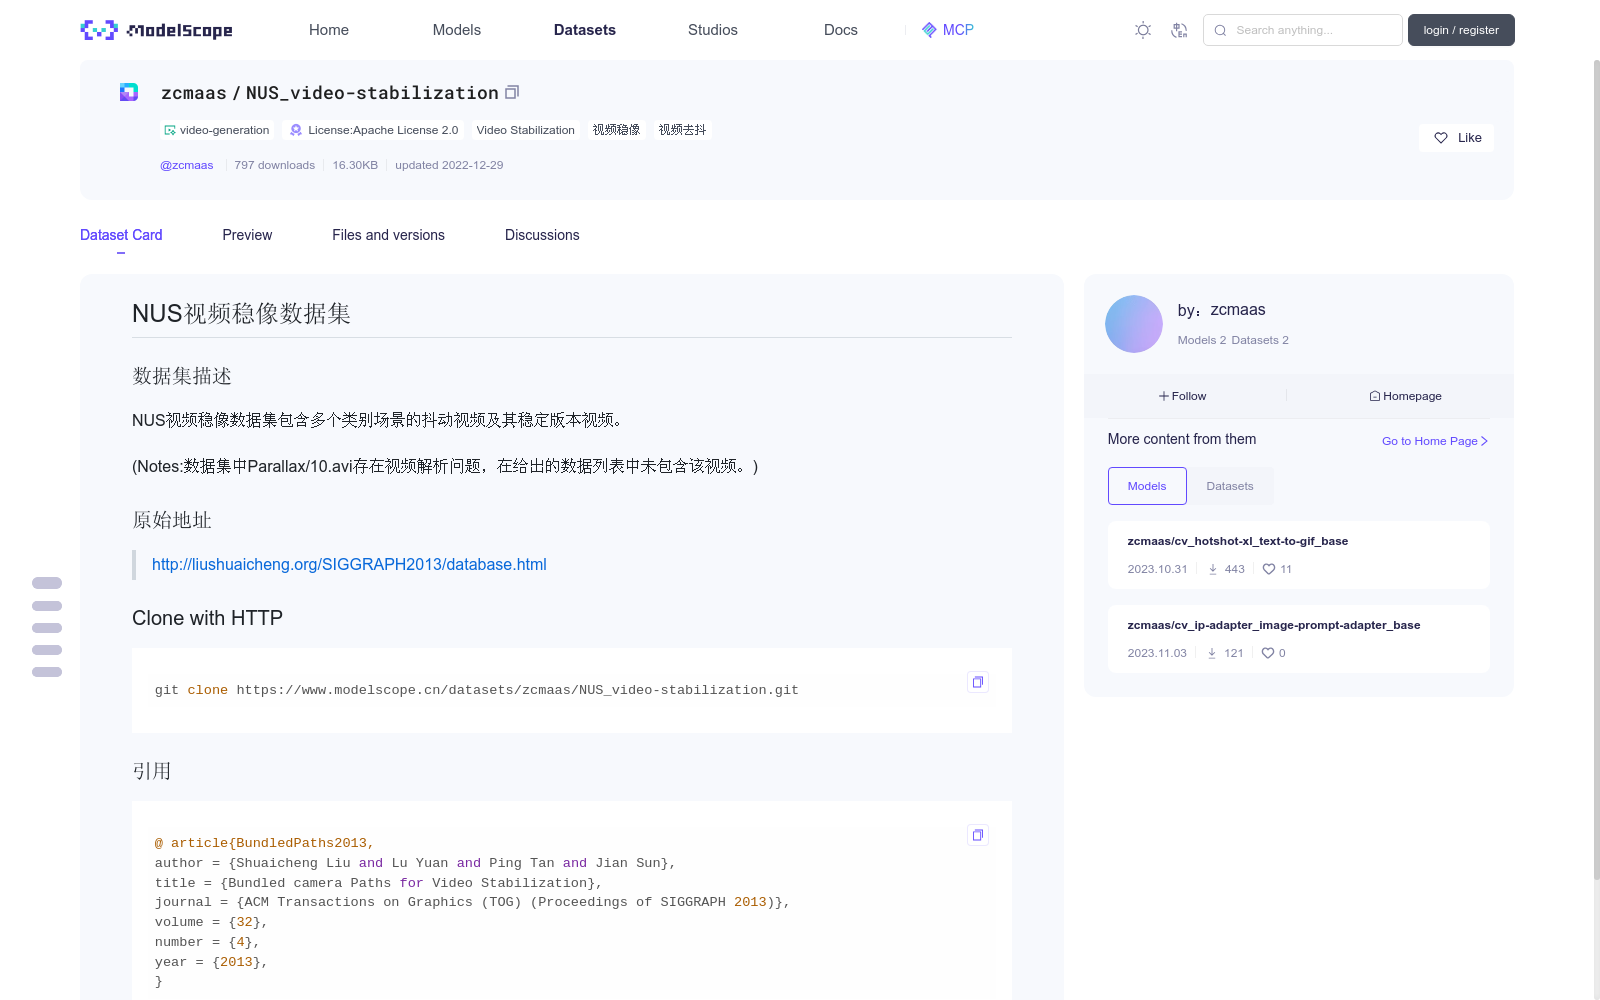
Task: Click the plus icon on Follow
Action: tap(1164, 396)
